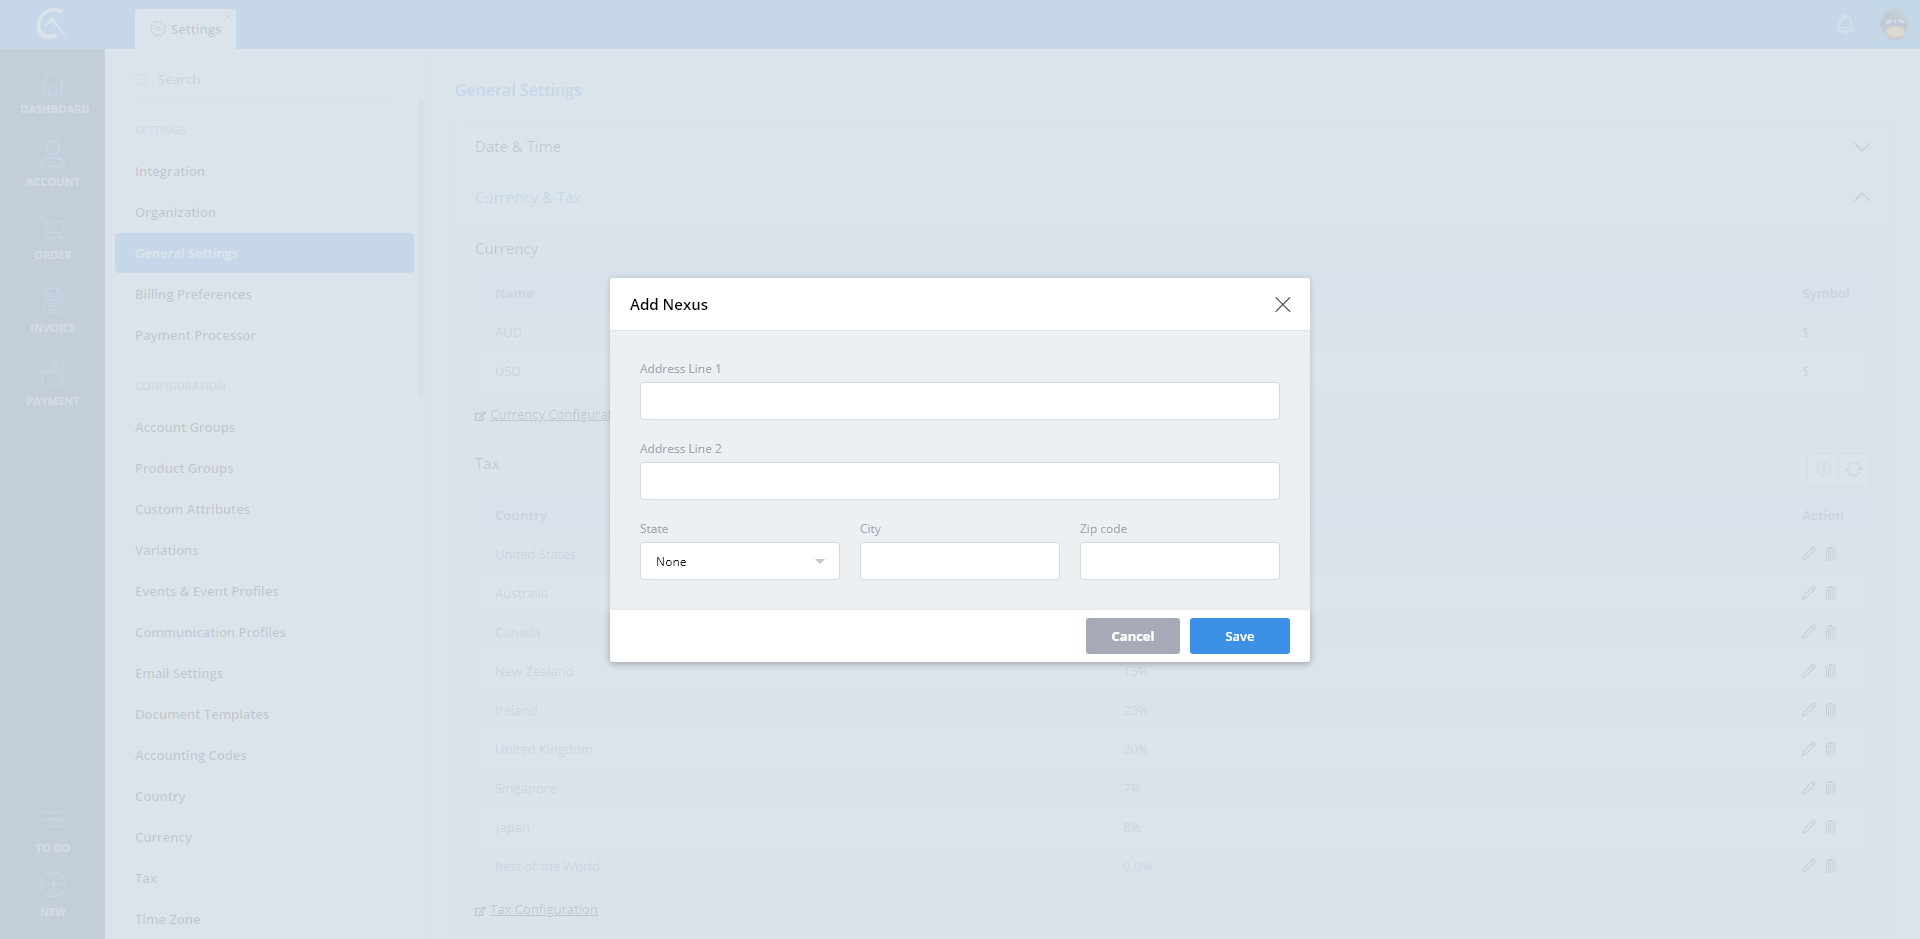
Task: Open the Invoice section icon
Action: click(52, 302)
